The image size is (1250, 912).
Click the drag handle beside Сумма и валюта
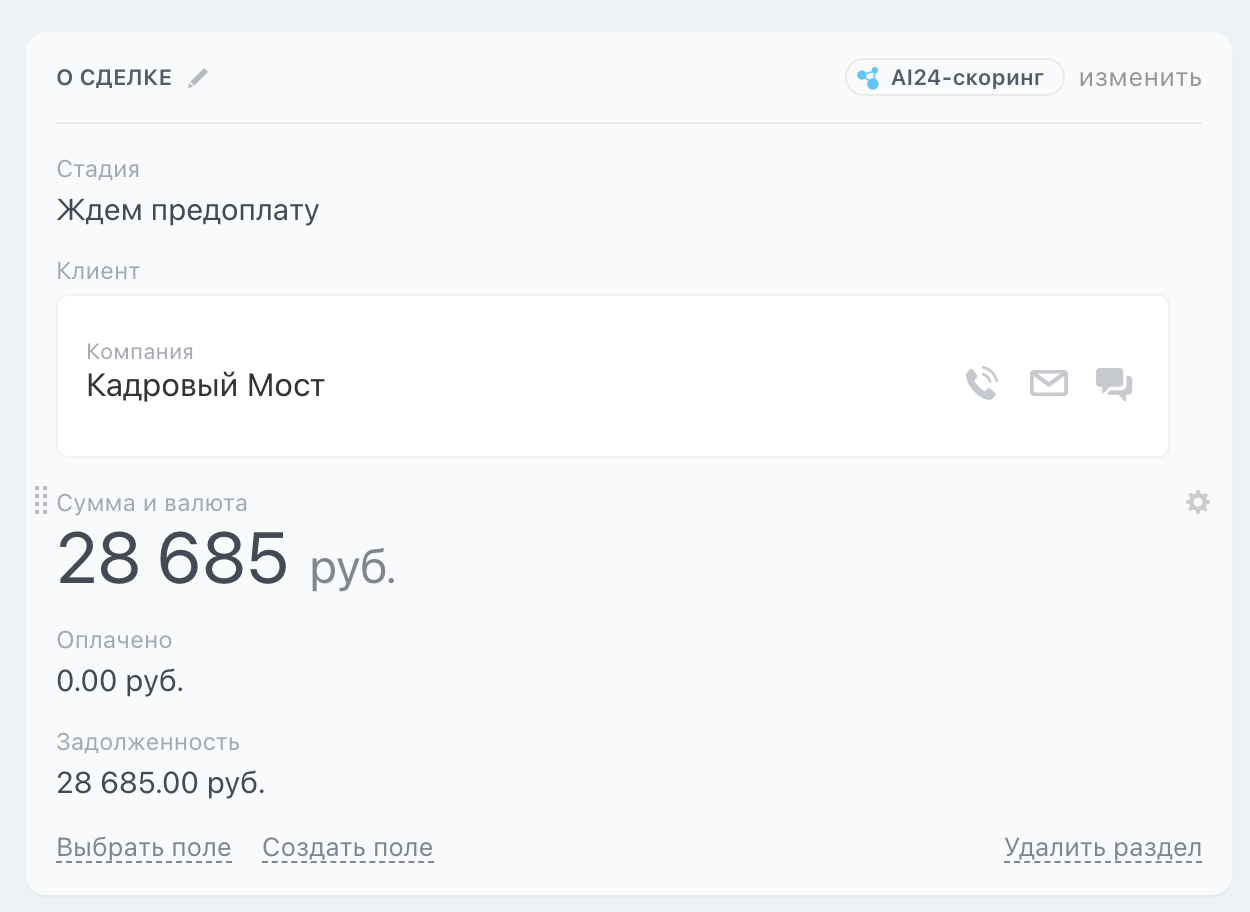(x=41, y=500)
